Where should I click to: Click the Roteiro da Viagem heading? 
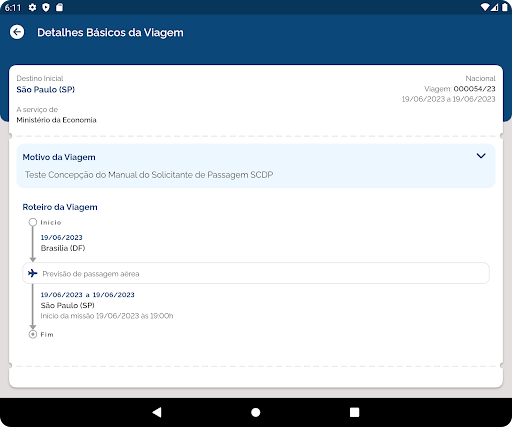click(x=60, y=207)
